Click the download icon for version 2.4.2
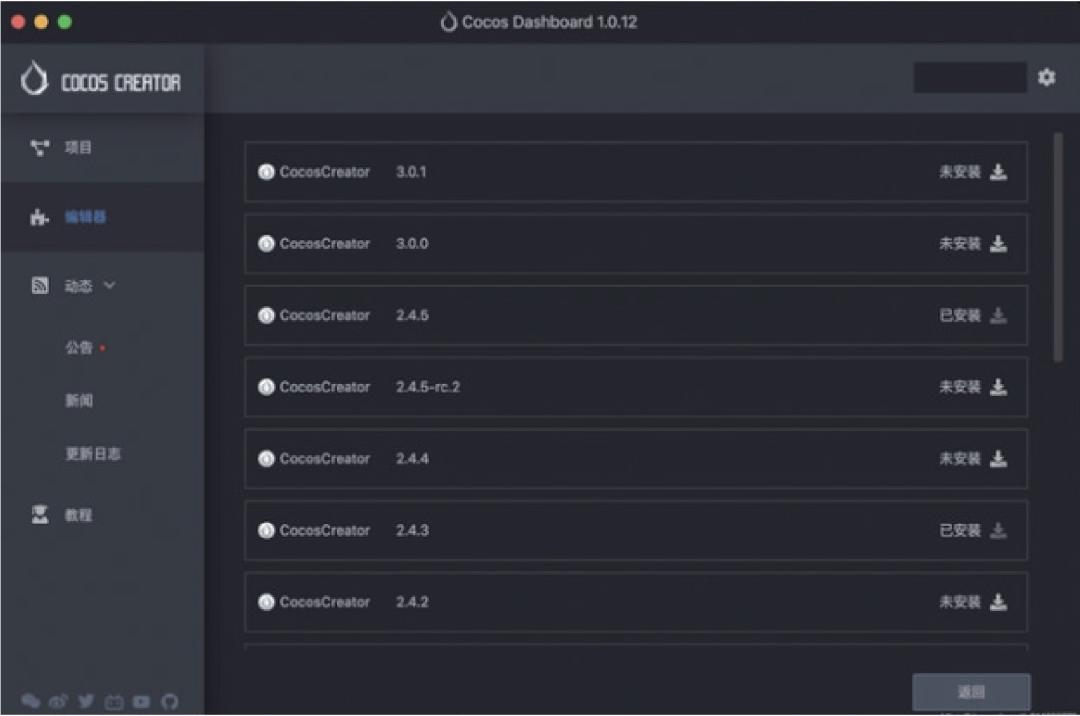1080x716 pixels. [x=998, y=602]
